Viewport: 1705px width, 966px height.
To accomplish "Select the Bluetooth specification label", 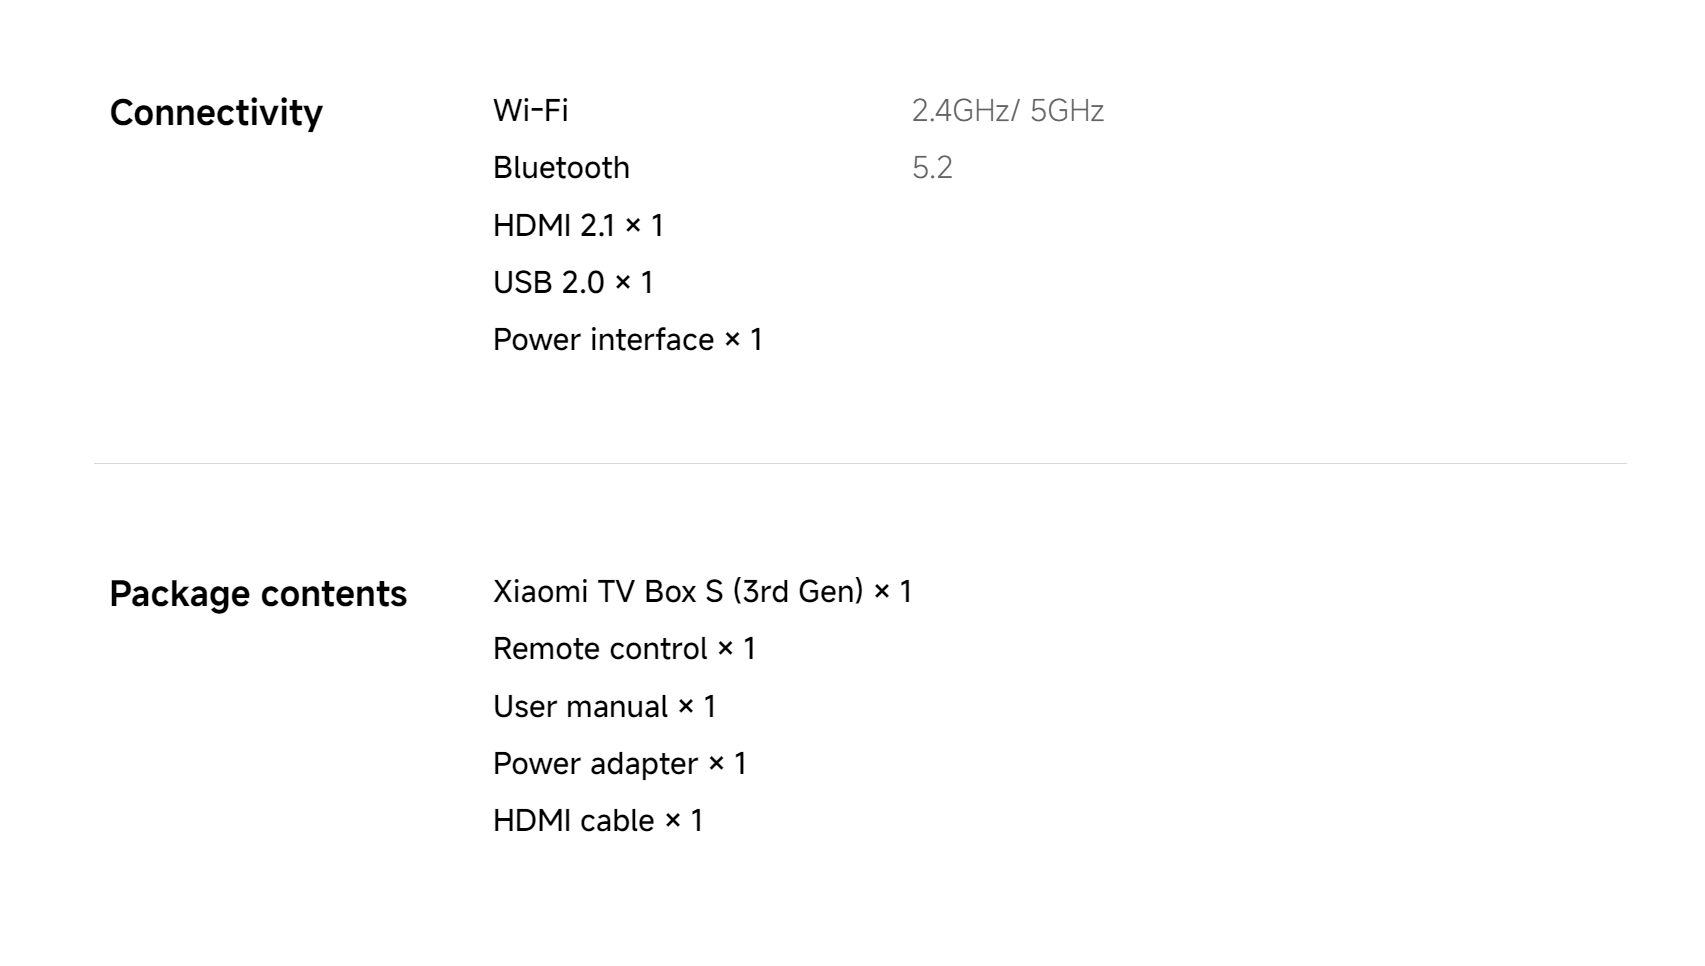I will pyautogui.click(x=561, y=167).
